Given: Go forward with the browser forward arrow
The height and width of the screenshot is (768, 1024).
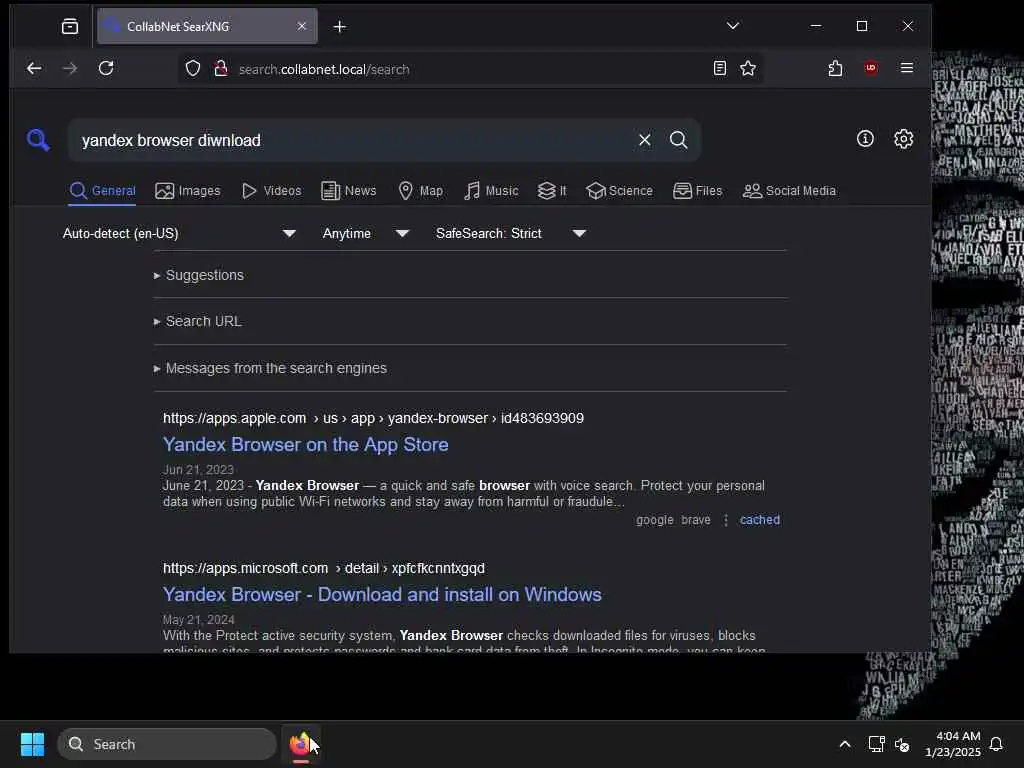Looking at the screenshot, I should (70, 69).
